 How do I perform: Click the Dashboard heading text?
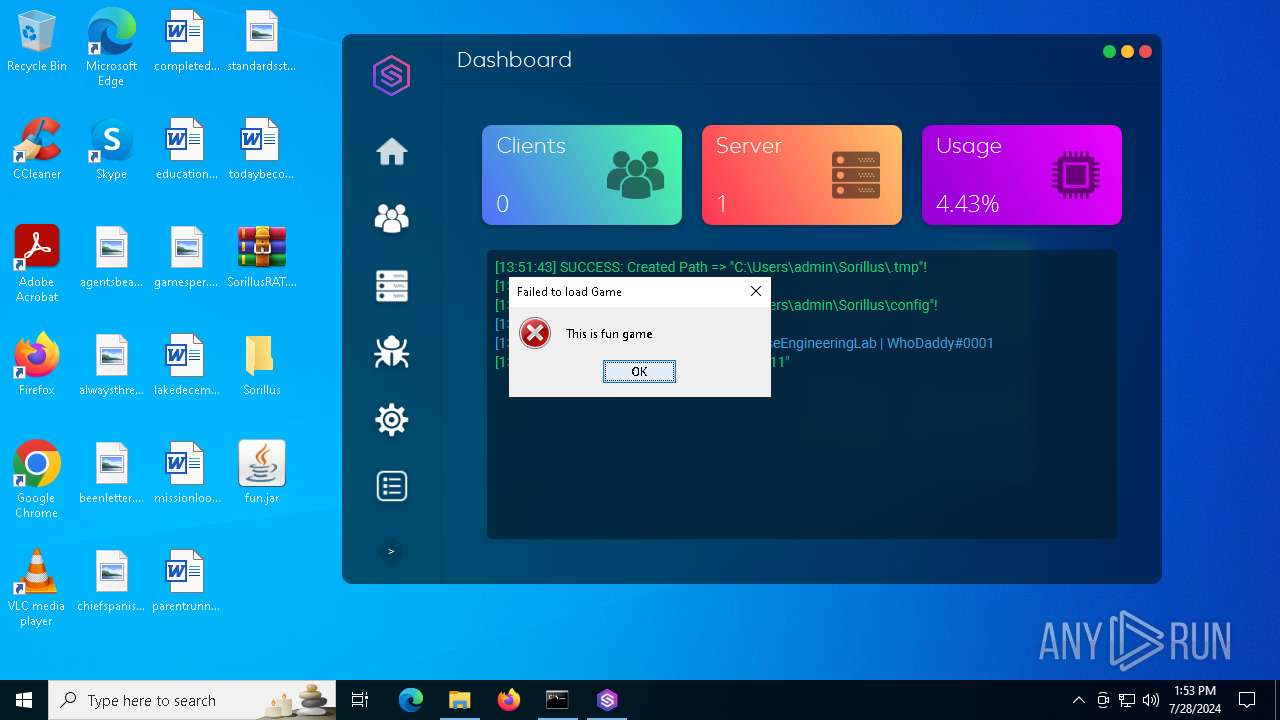514,60
